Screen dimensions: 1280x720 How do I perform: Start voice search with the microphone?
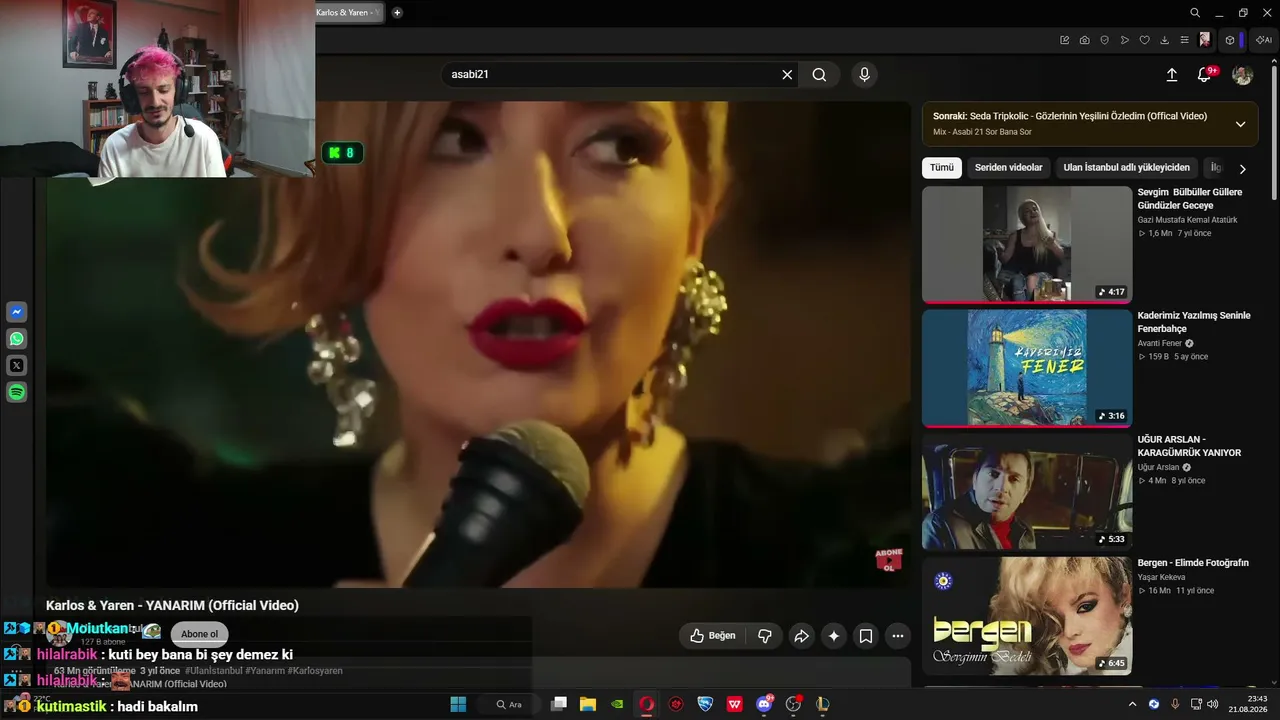[x=865, y=74]
